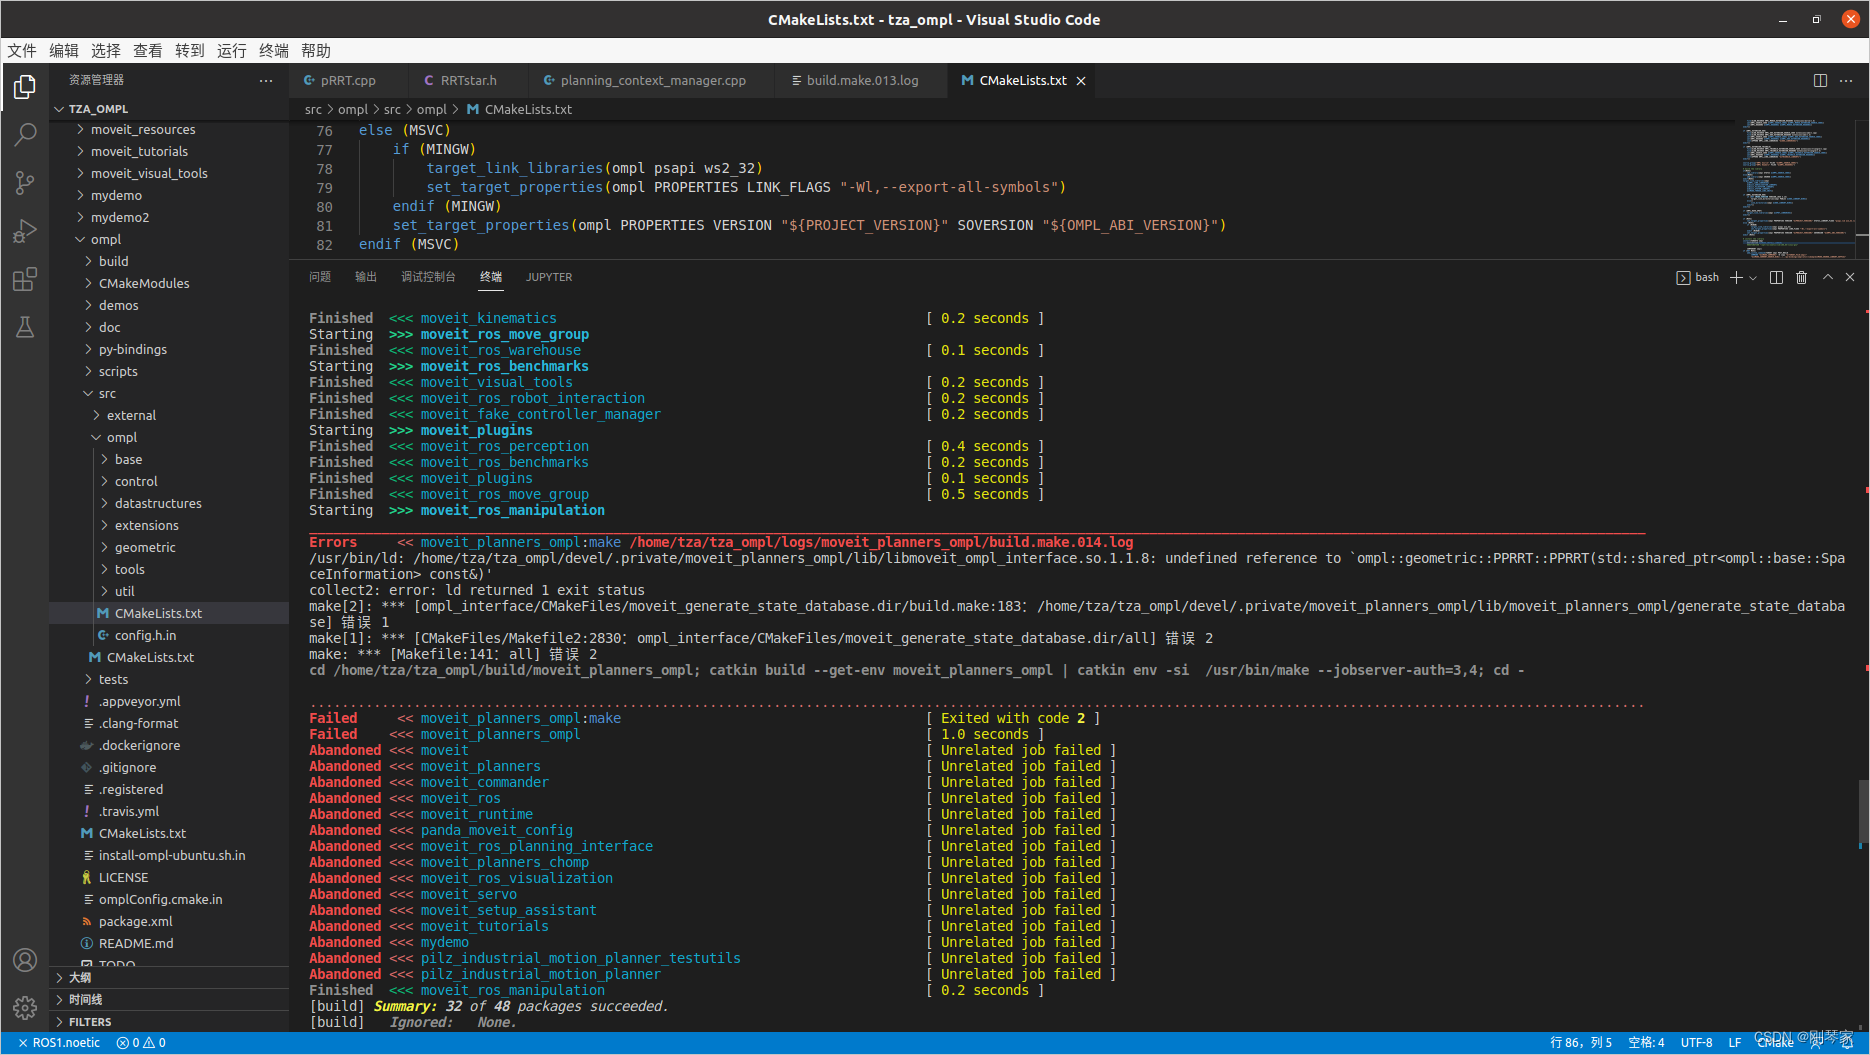This screenshot has height=1055, width=1870.
Task: Open the Testing beaker icon
Action: (x=25, y=327)
